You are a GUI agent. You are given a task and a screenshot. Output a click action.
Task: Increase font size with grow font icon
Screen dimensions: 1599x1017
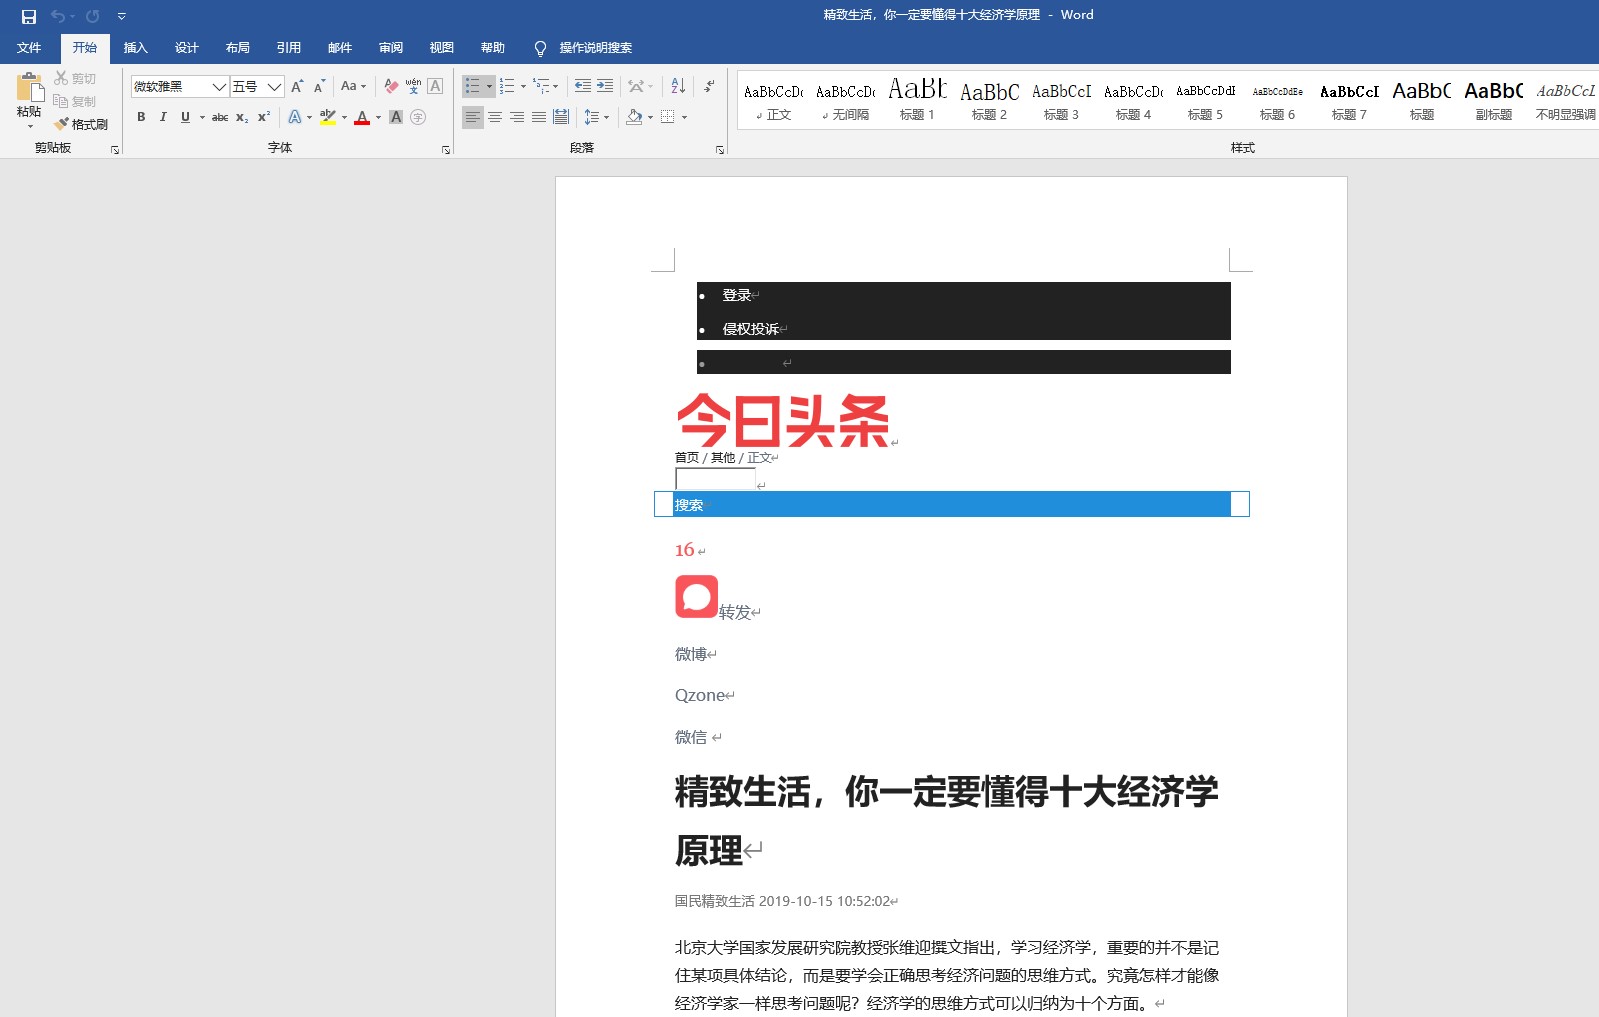tap(297, 87)
